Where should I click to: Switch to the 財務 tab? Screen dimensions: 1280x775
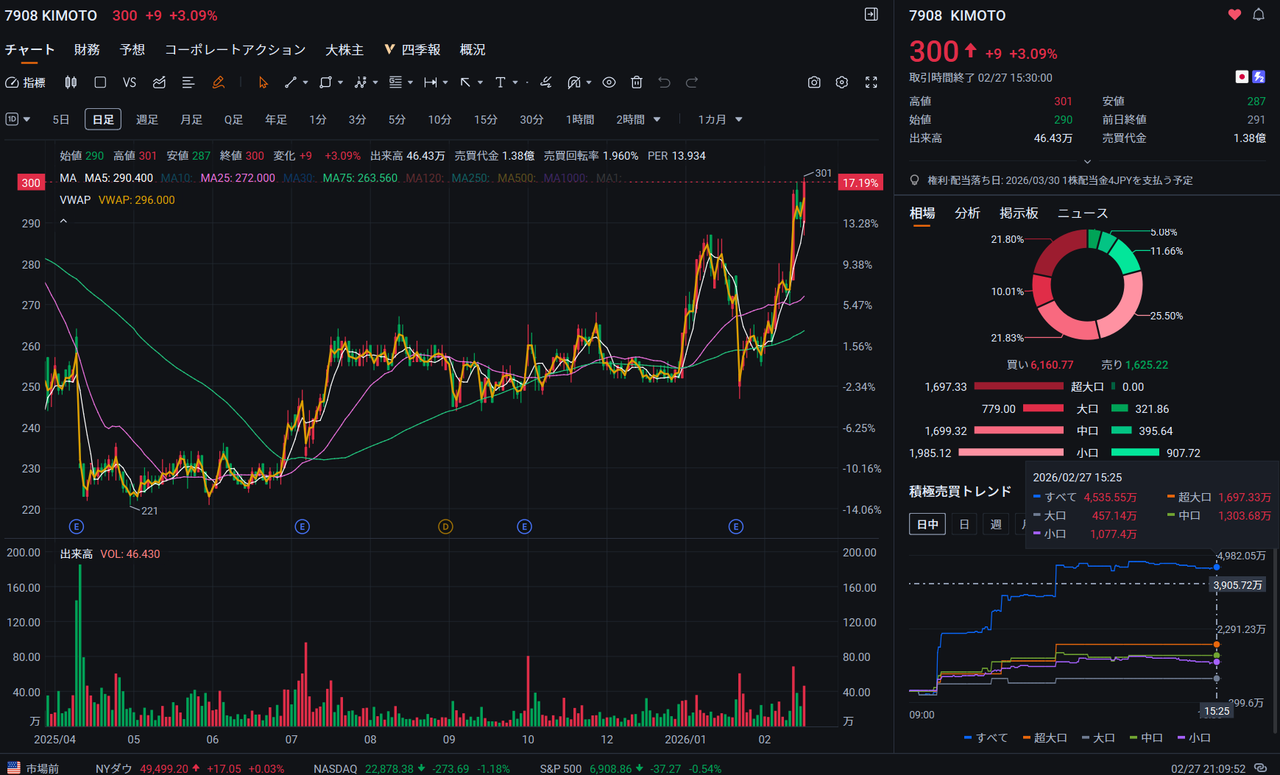pyautogui.click(x=86, y=49)
